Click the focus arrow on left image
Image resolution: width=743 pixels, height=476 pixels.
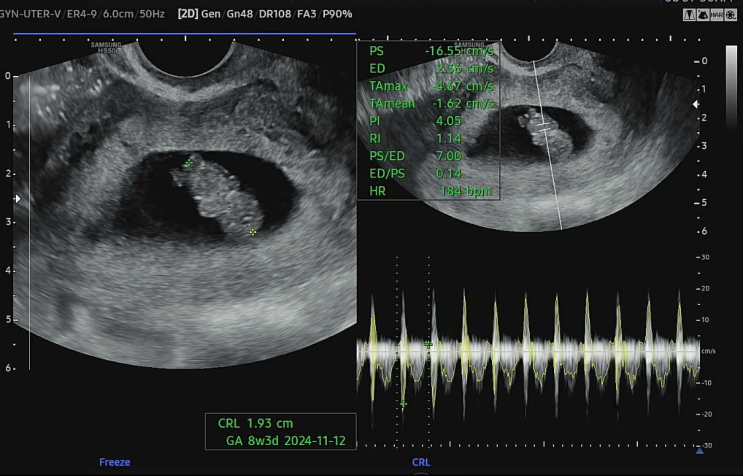tap(18, 198)
